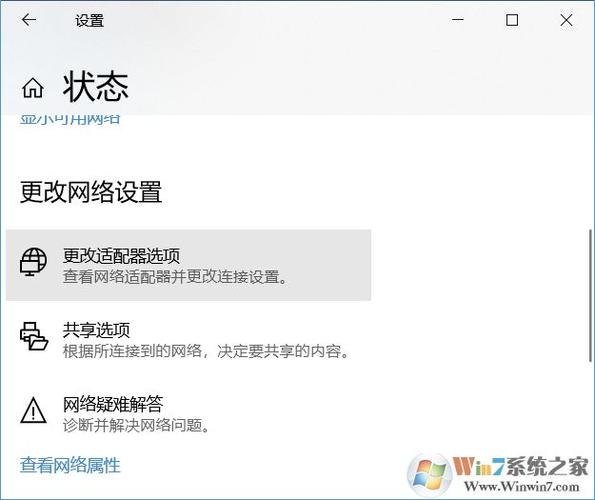Minimize the Settings window
The height and width of the screenshot is (500, 595).
(458, 20)
